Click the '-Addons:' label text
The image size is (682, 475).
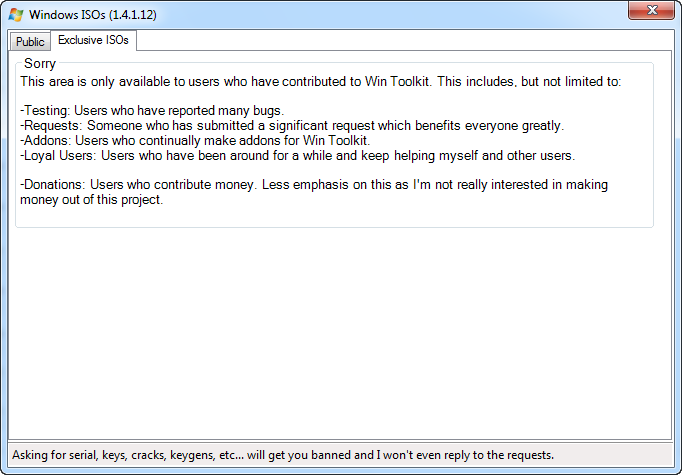coord(46,140)
